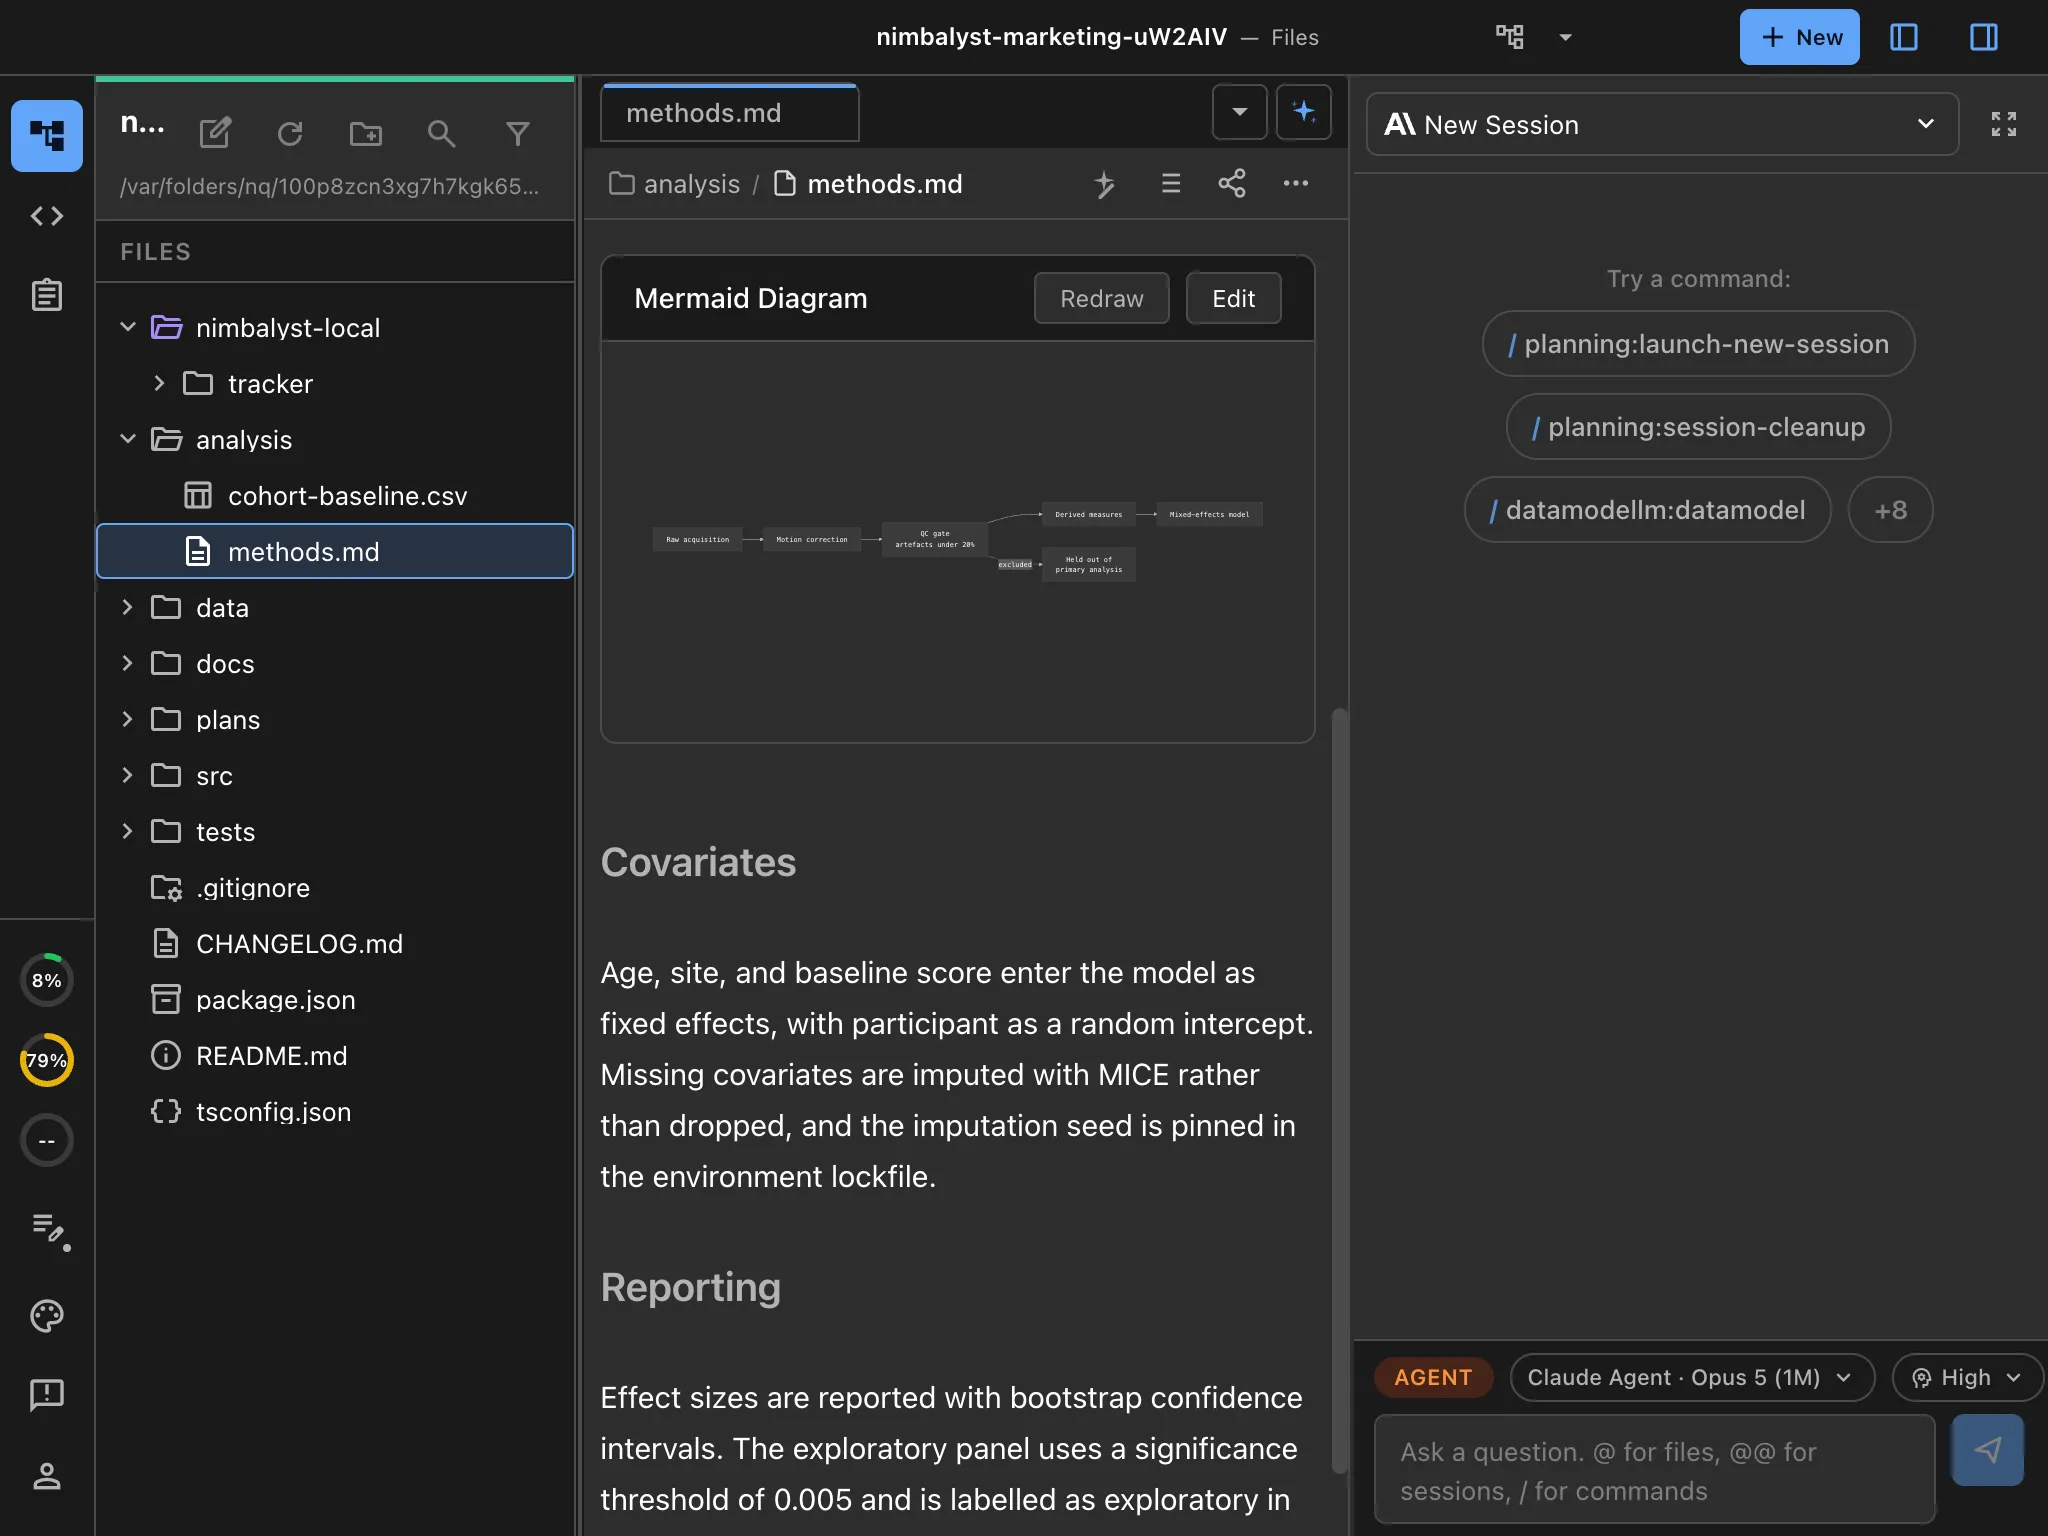
Task: Click the AI sparkle button beside tabs
Action: pos(1303,112)
